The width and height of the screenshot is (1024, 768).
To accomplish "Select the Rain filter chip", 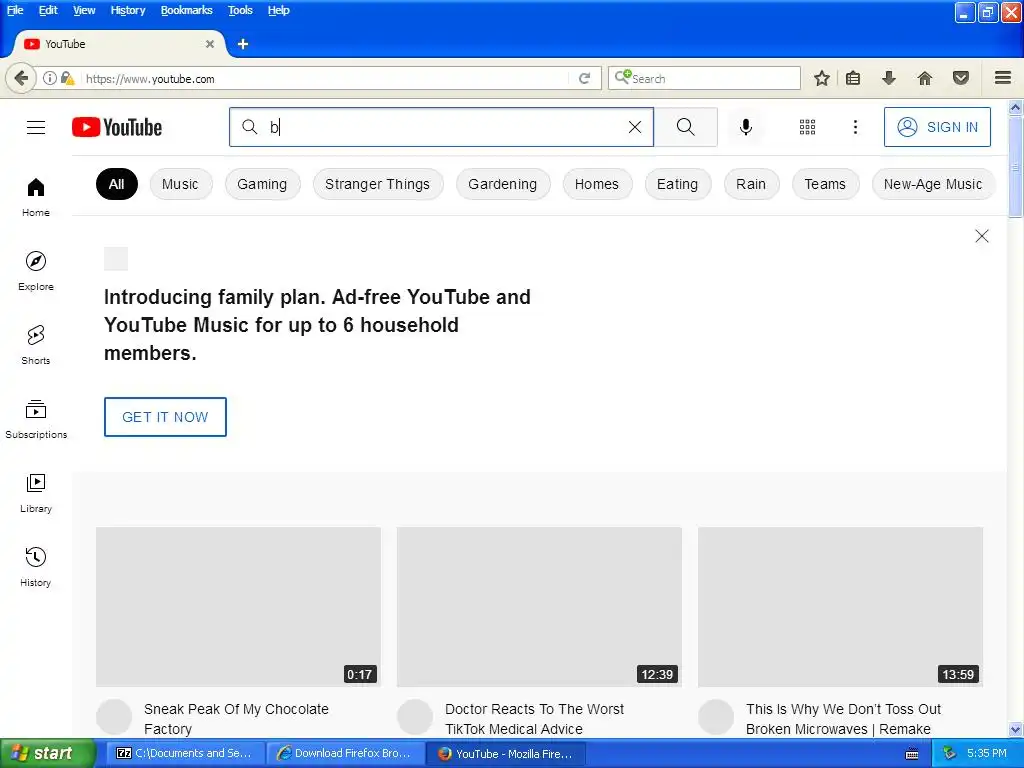I will click(x=751, y=184).
